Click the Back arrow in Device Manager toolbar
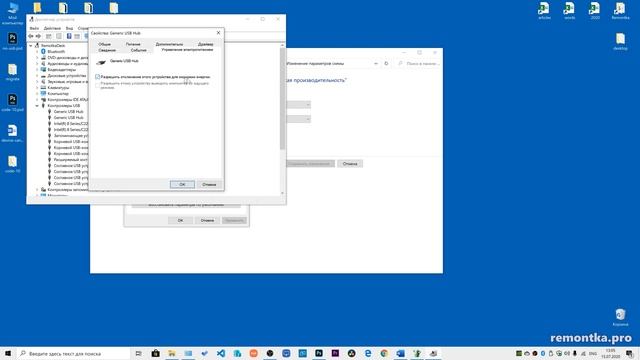This screenshot has height=360, width=640. coord(31,36)
